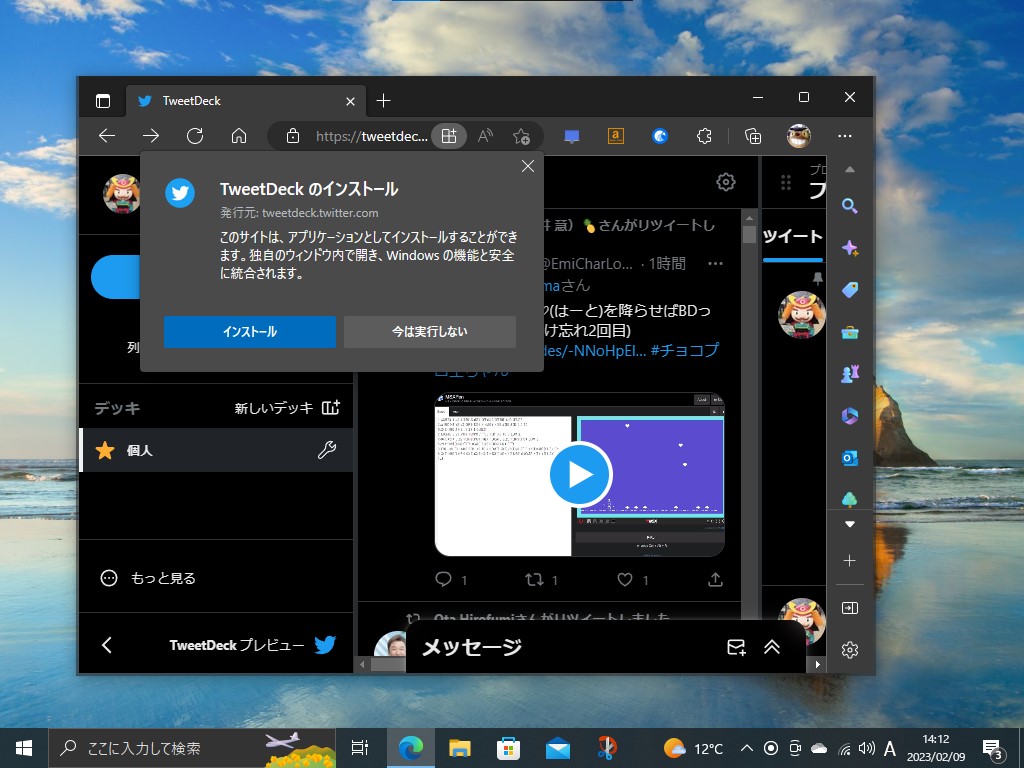Open TweetDeck's settings gear at top right
This screenshot has height=768, width=1024.
tap(726, 182)
